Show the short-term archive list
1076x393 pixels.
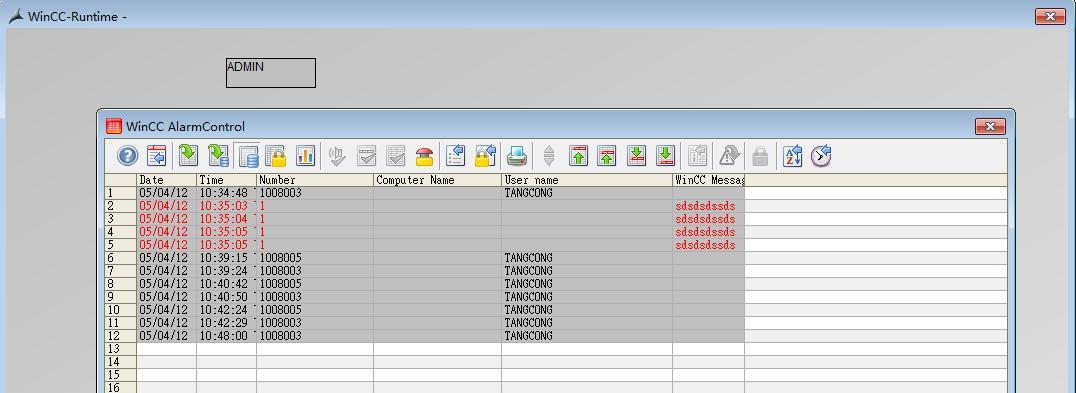[x=218, y=156]
